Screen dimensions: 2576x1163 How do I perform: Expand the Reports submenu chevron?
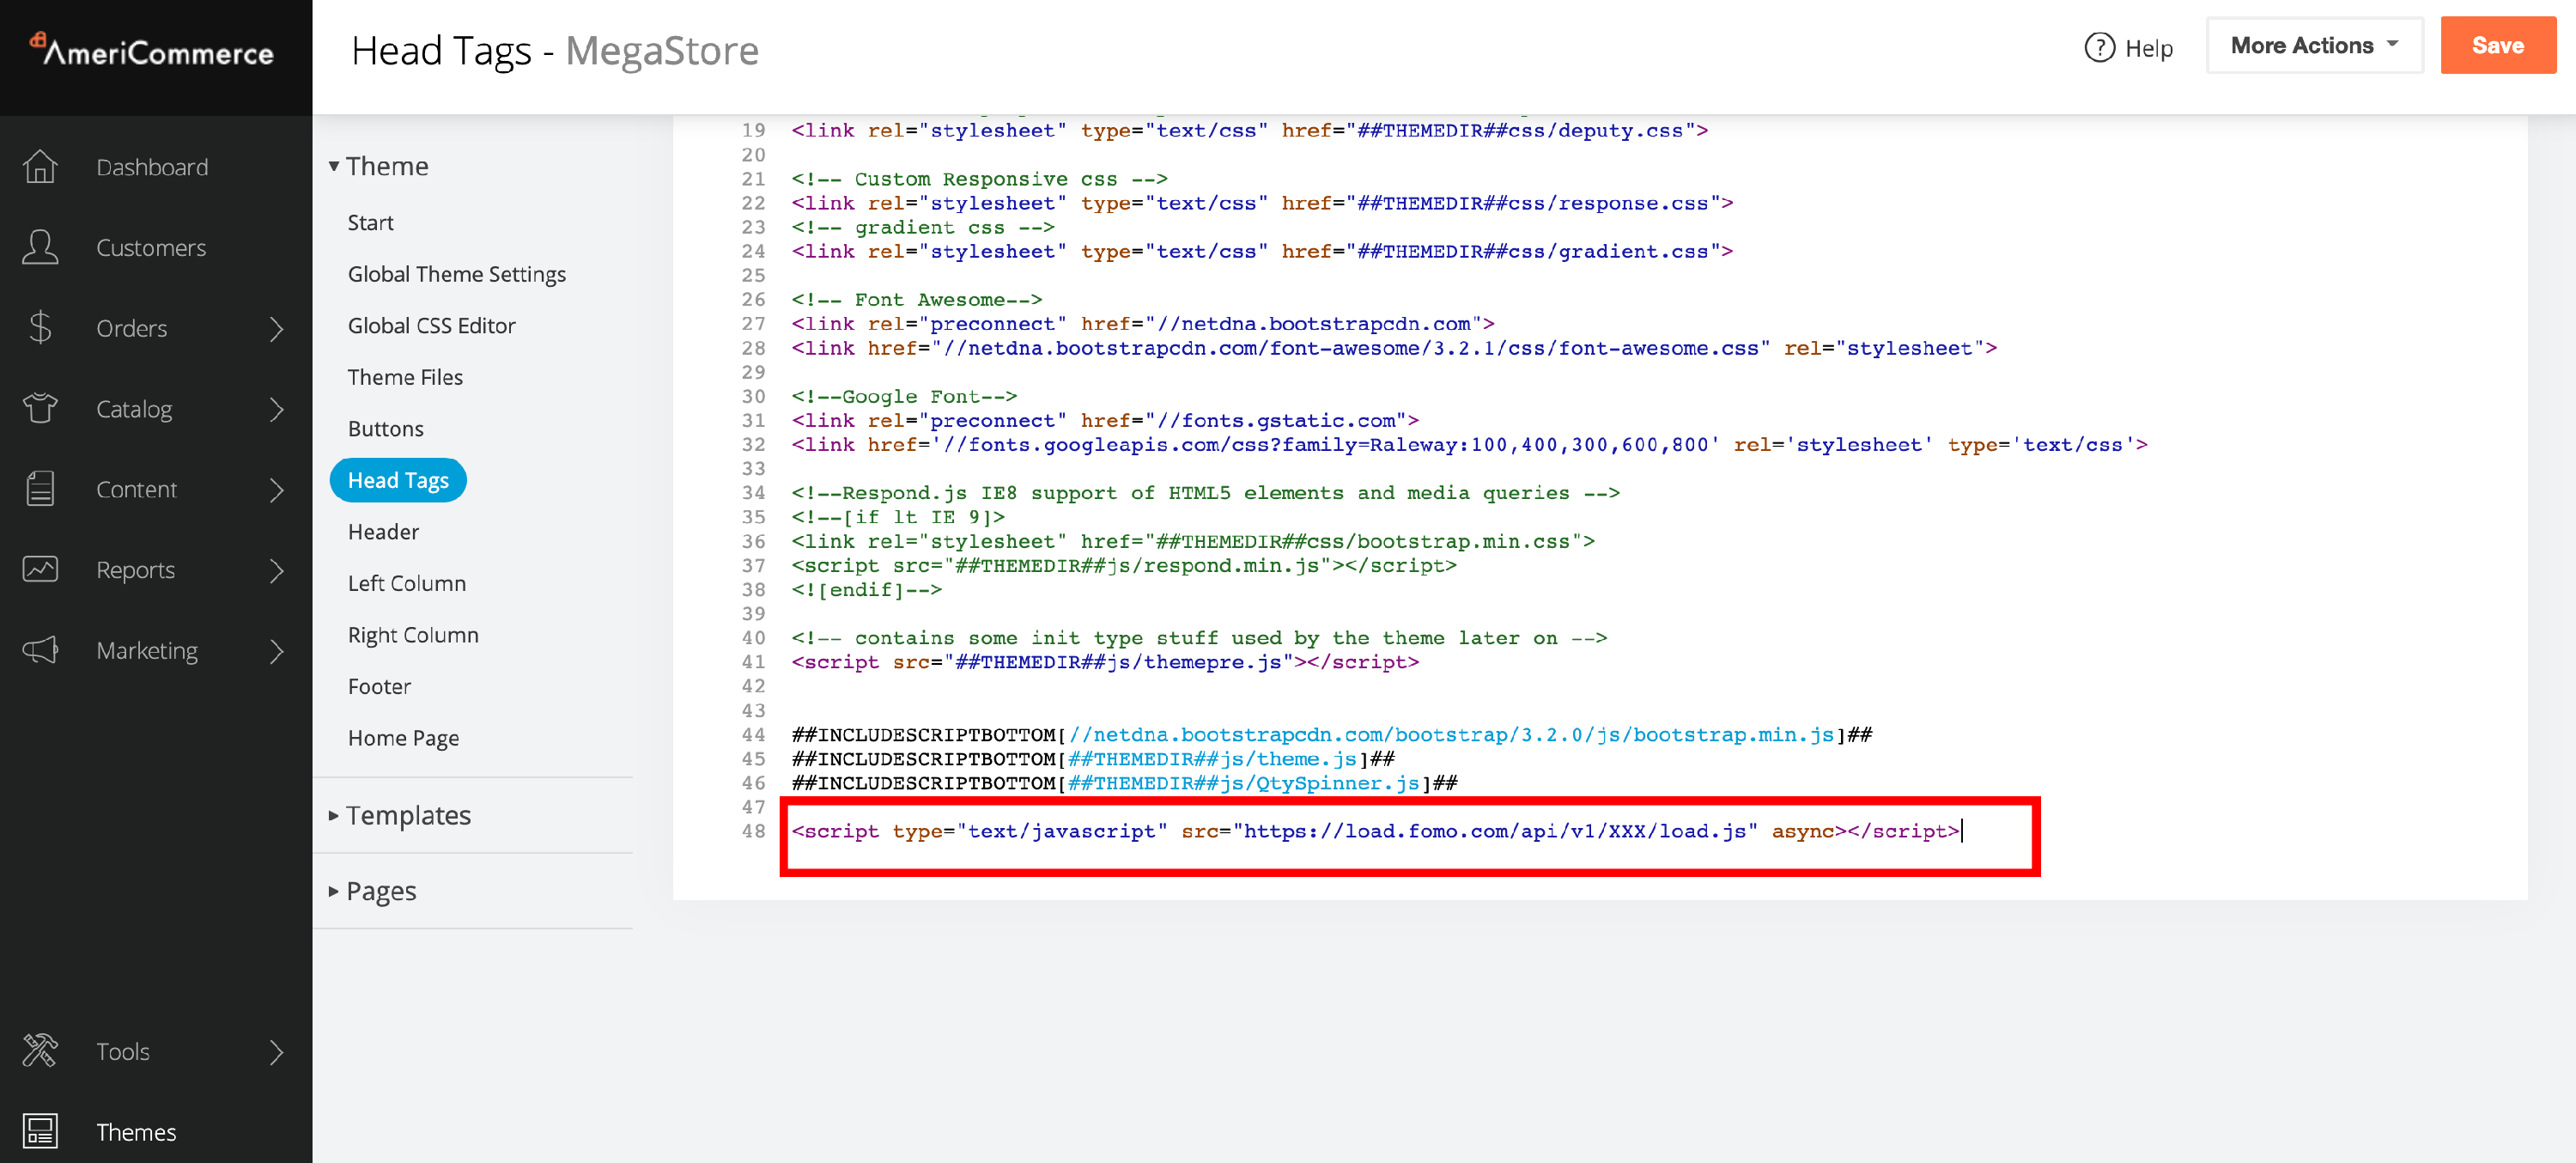point(277,570)
